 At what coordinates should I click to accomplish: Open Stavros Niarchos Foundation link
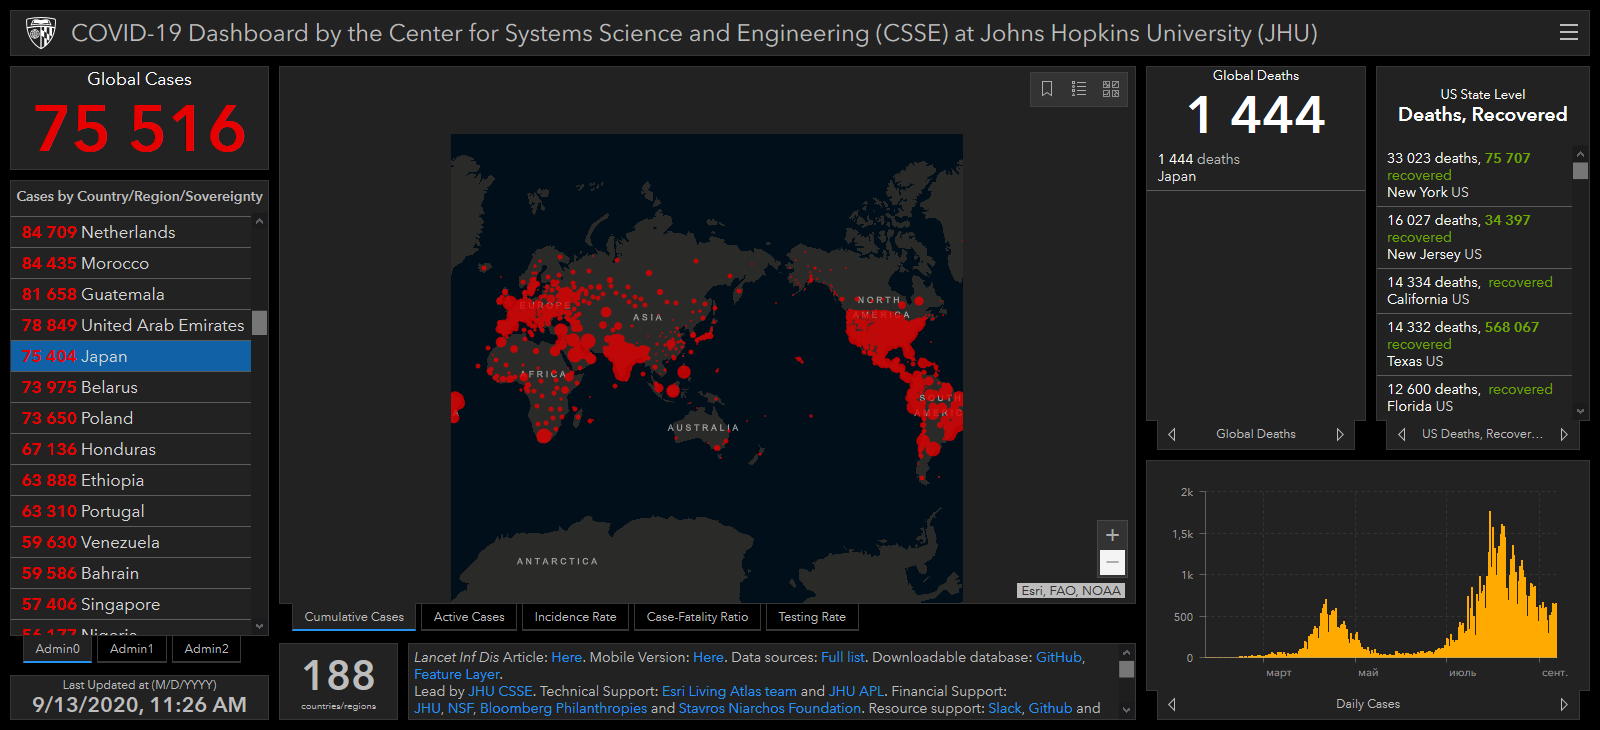[x=770, y=708]
